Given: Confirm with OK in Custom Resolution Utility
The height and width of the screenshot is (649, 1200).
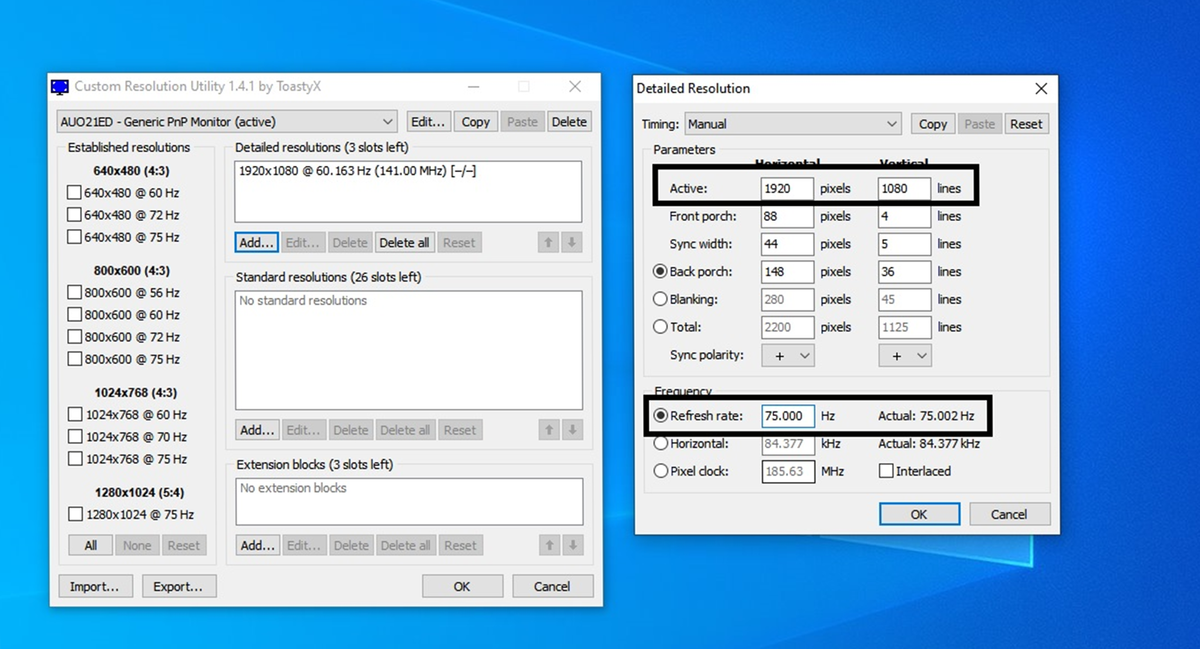Looking at the screenshot, I should point(462,587).
